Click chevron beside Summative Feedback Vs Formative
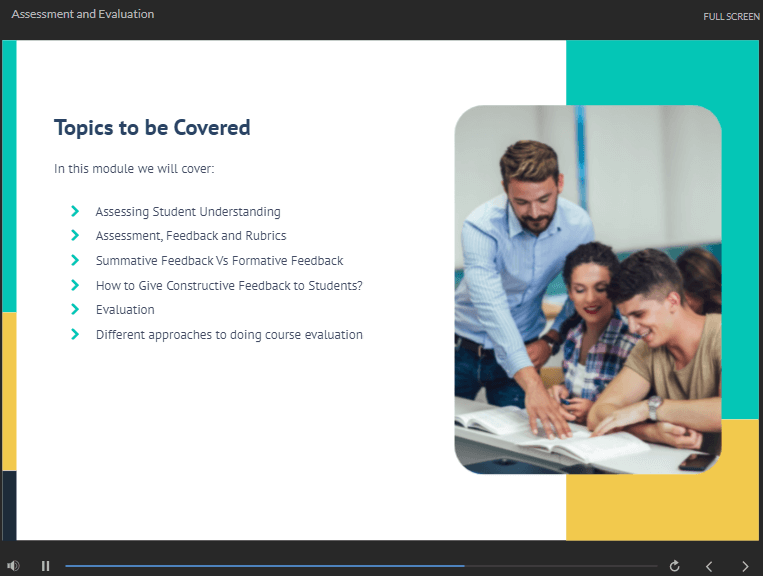Viewport: 763px width, 576px height. click(x=75, y=260)
